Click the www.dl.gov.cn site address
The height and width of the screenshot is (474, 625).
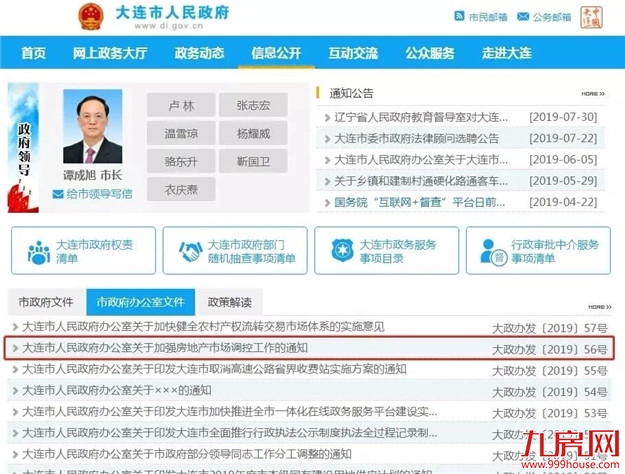coord(169,26)
